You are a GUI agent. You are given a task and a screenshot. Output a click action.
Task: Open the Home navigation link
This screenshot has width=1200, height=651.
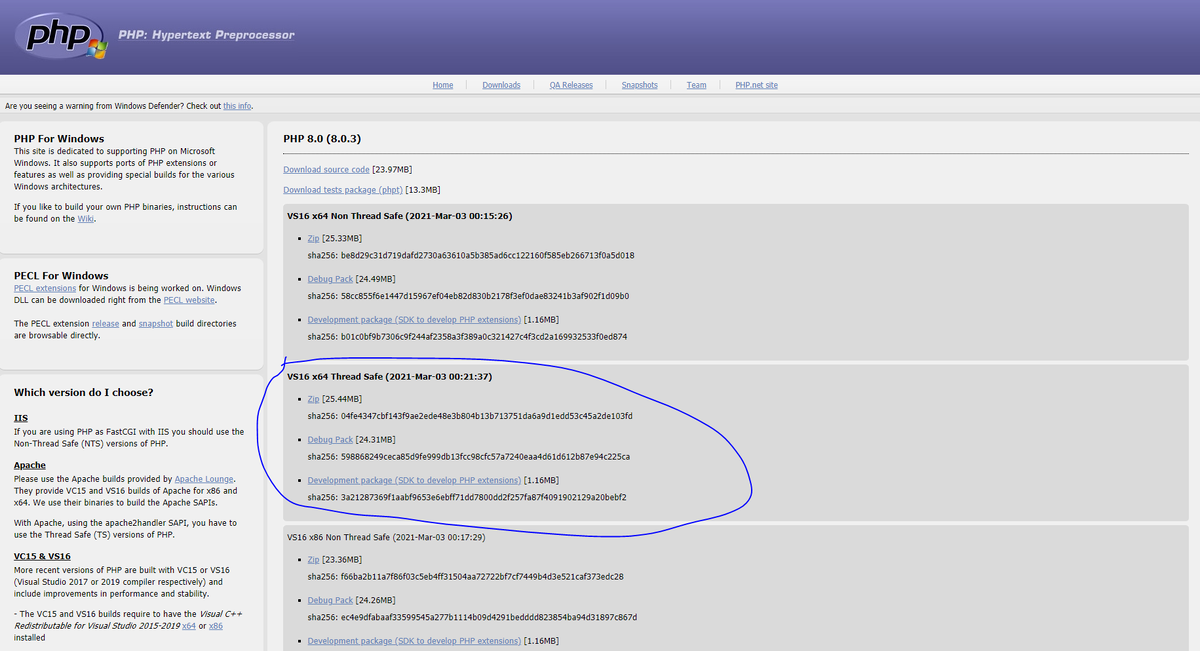443,85
